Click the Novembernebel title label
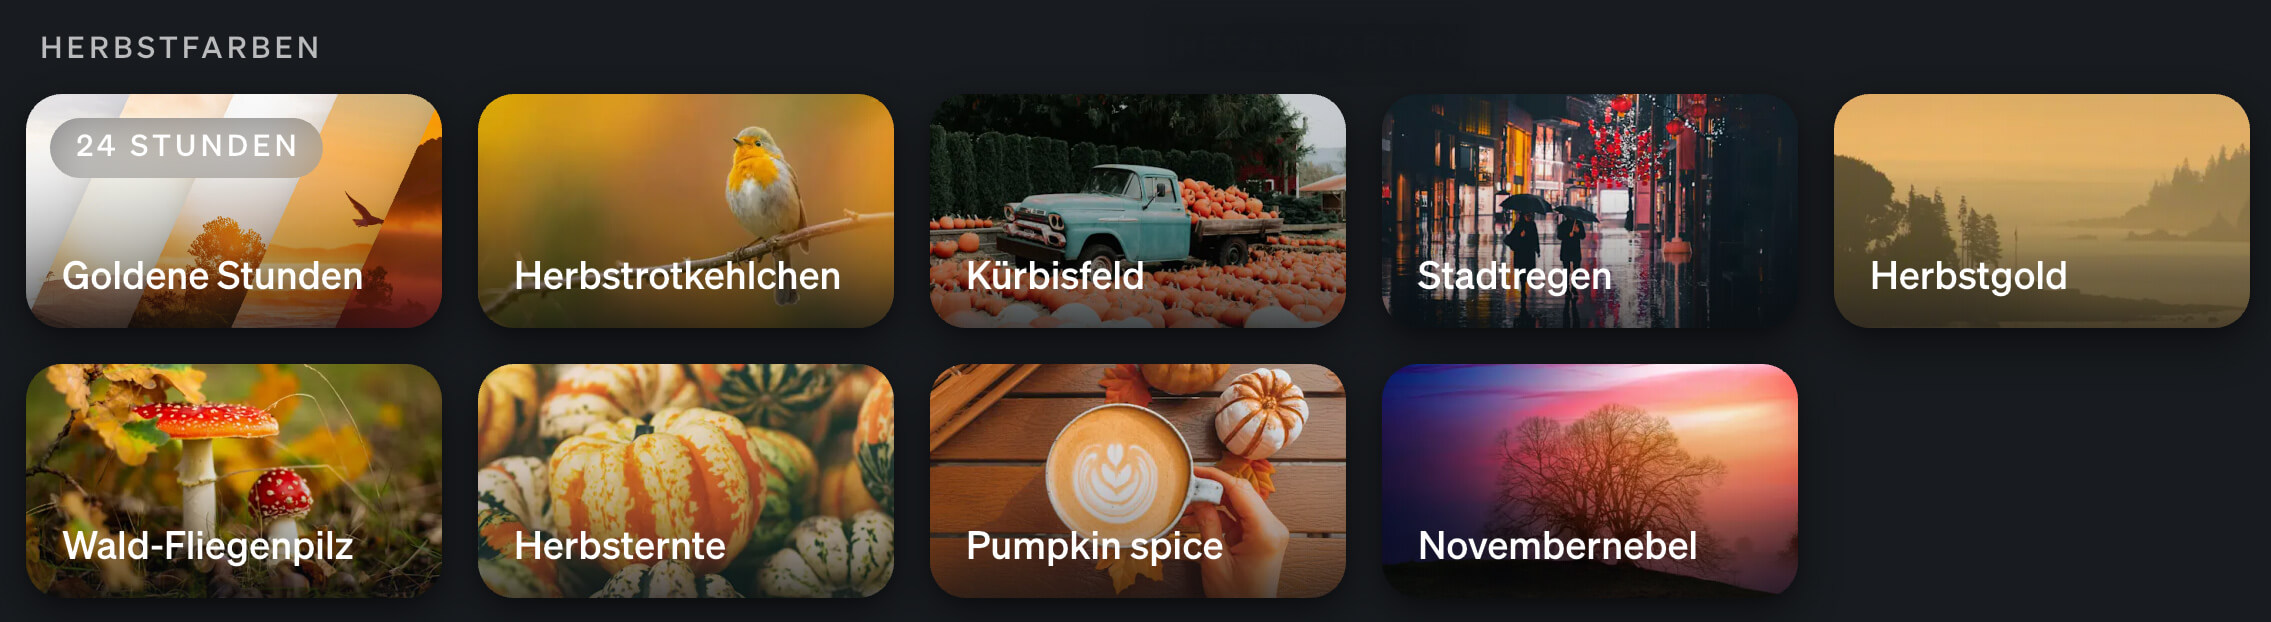 [1558, 546]
